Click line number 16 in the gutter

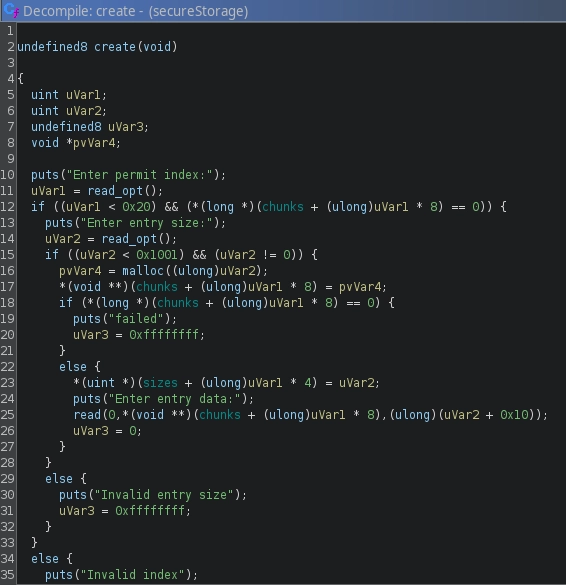(7, 271)
